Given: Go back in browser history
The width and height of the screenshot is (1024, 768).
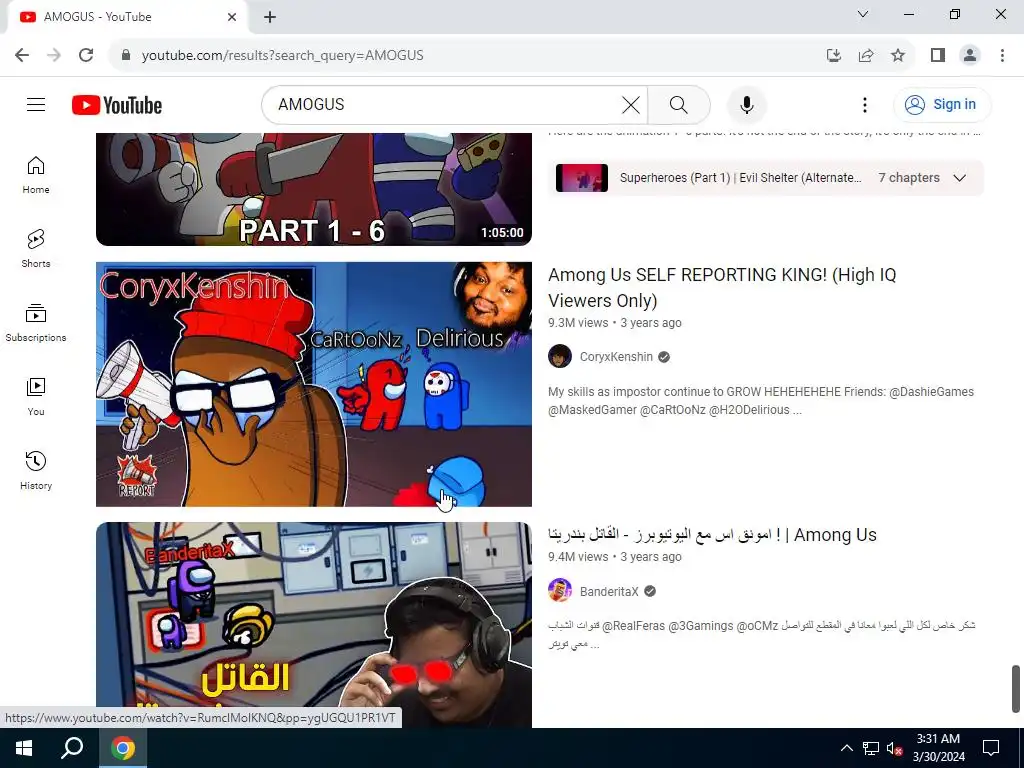Looking at the screenshot, I should [x=22, y=55].
